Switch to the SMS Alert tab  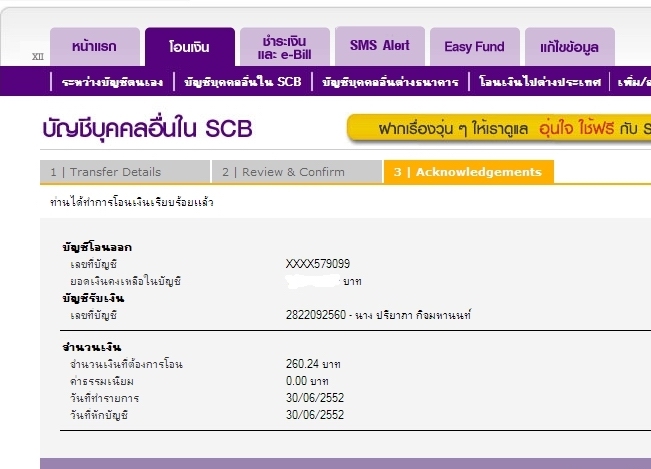pyautogui.click(x=380, y=46)
